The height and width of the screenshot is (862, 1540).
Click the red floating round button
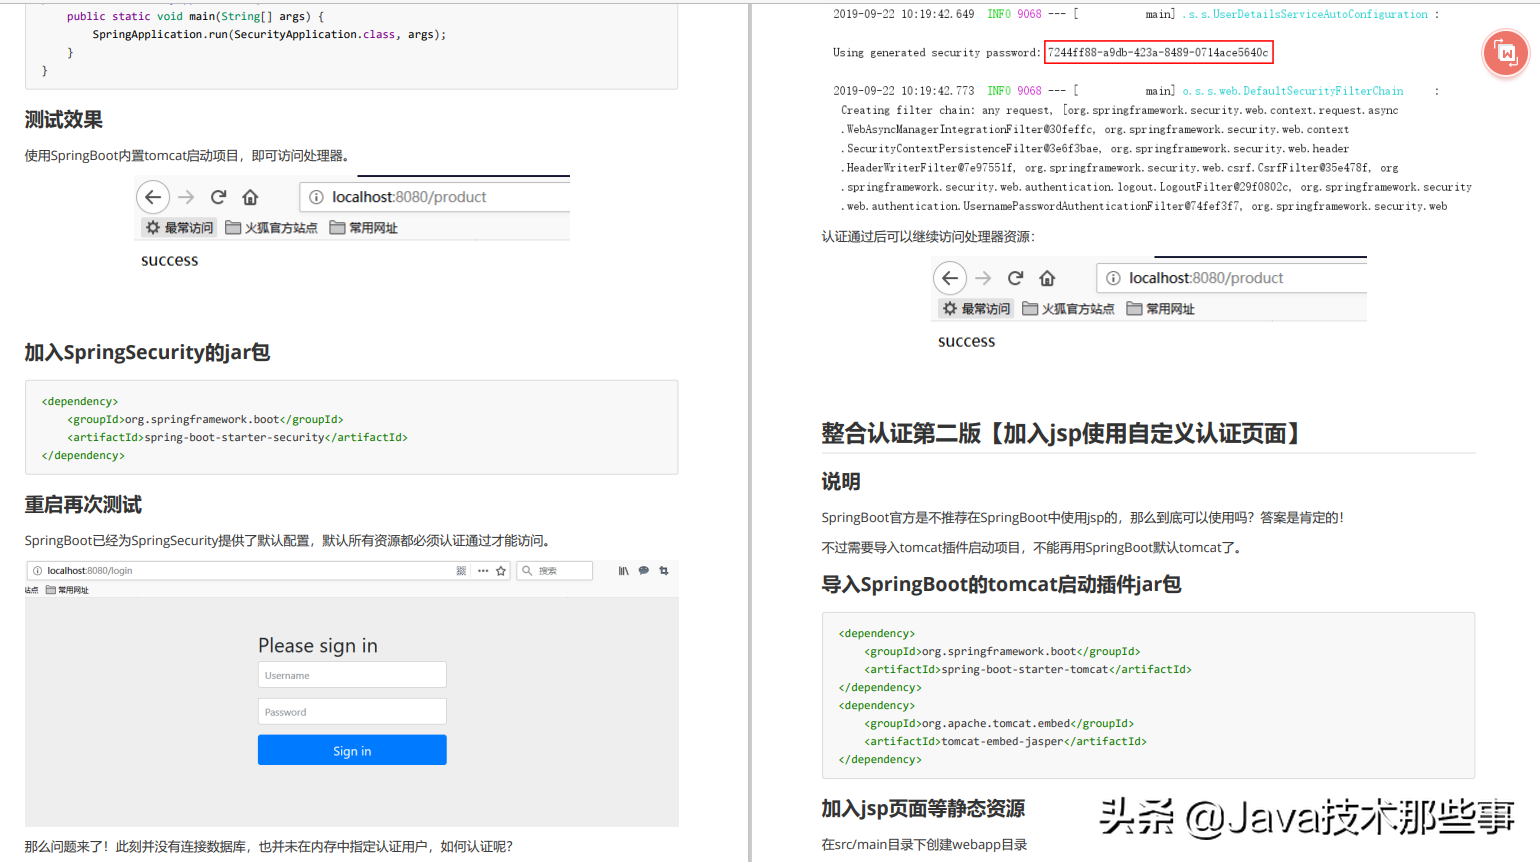pos(1505,54)
